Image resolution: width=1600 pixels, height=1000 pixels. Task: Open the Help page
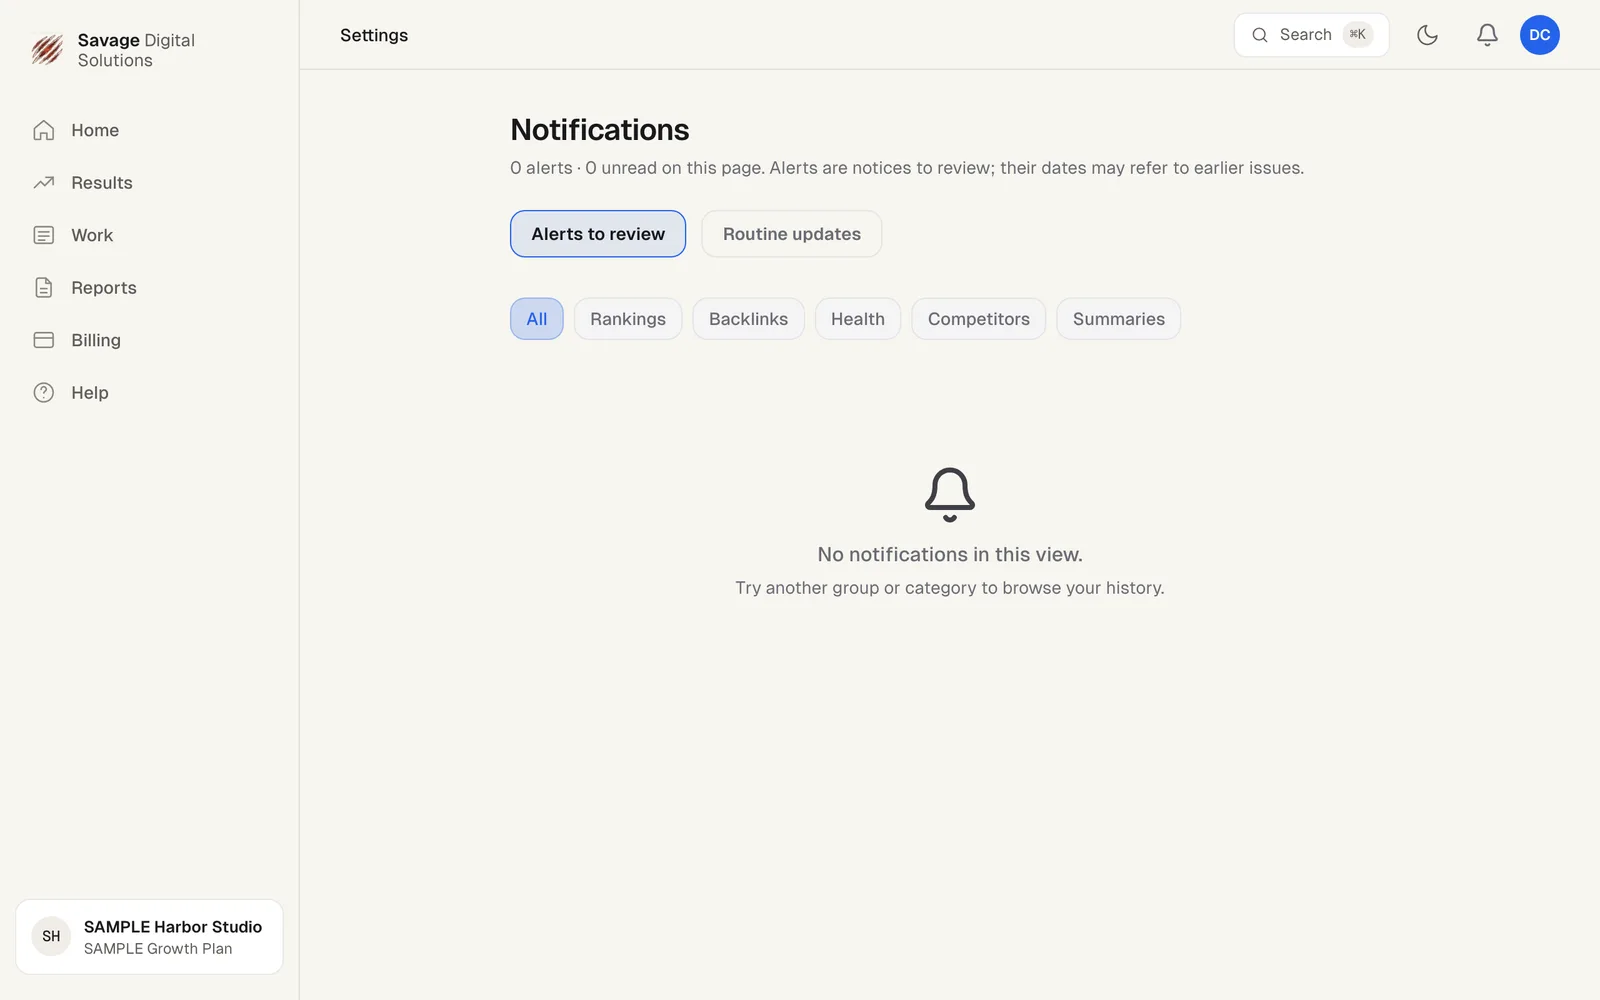click(150, 393)
